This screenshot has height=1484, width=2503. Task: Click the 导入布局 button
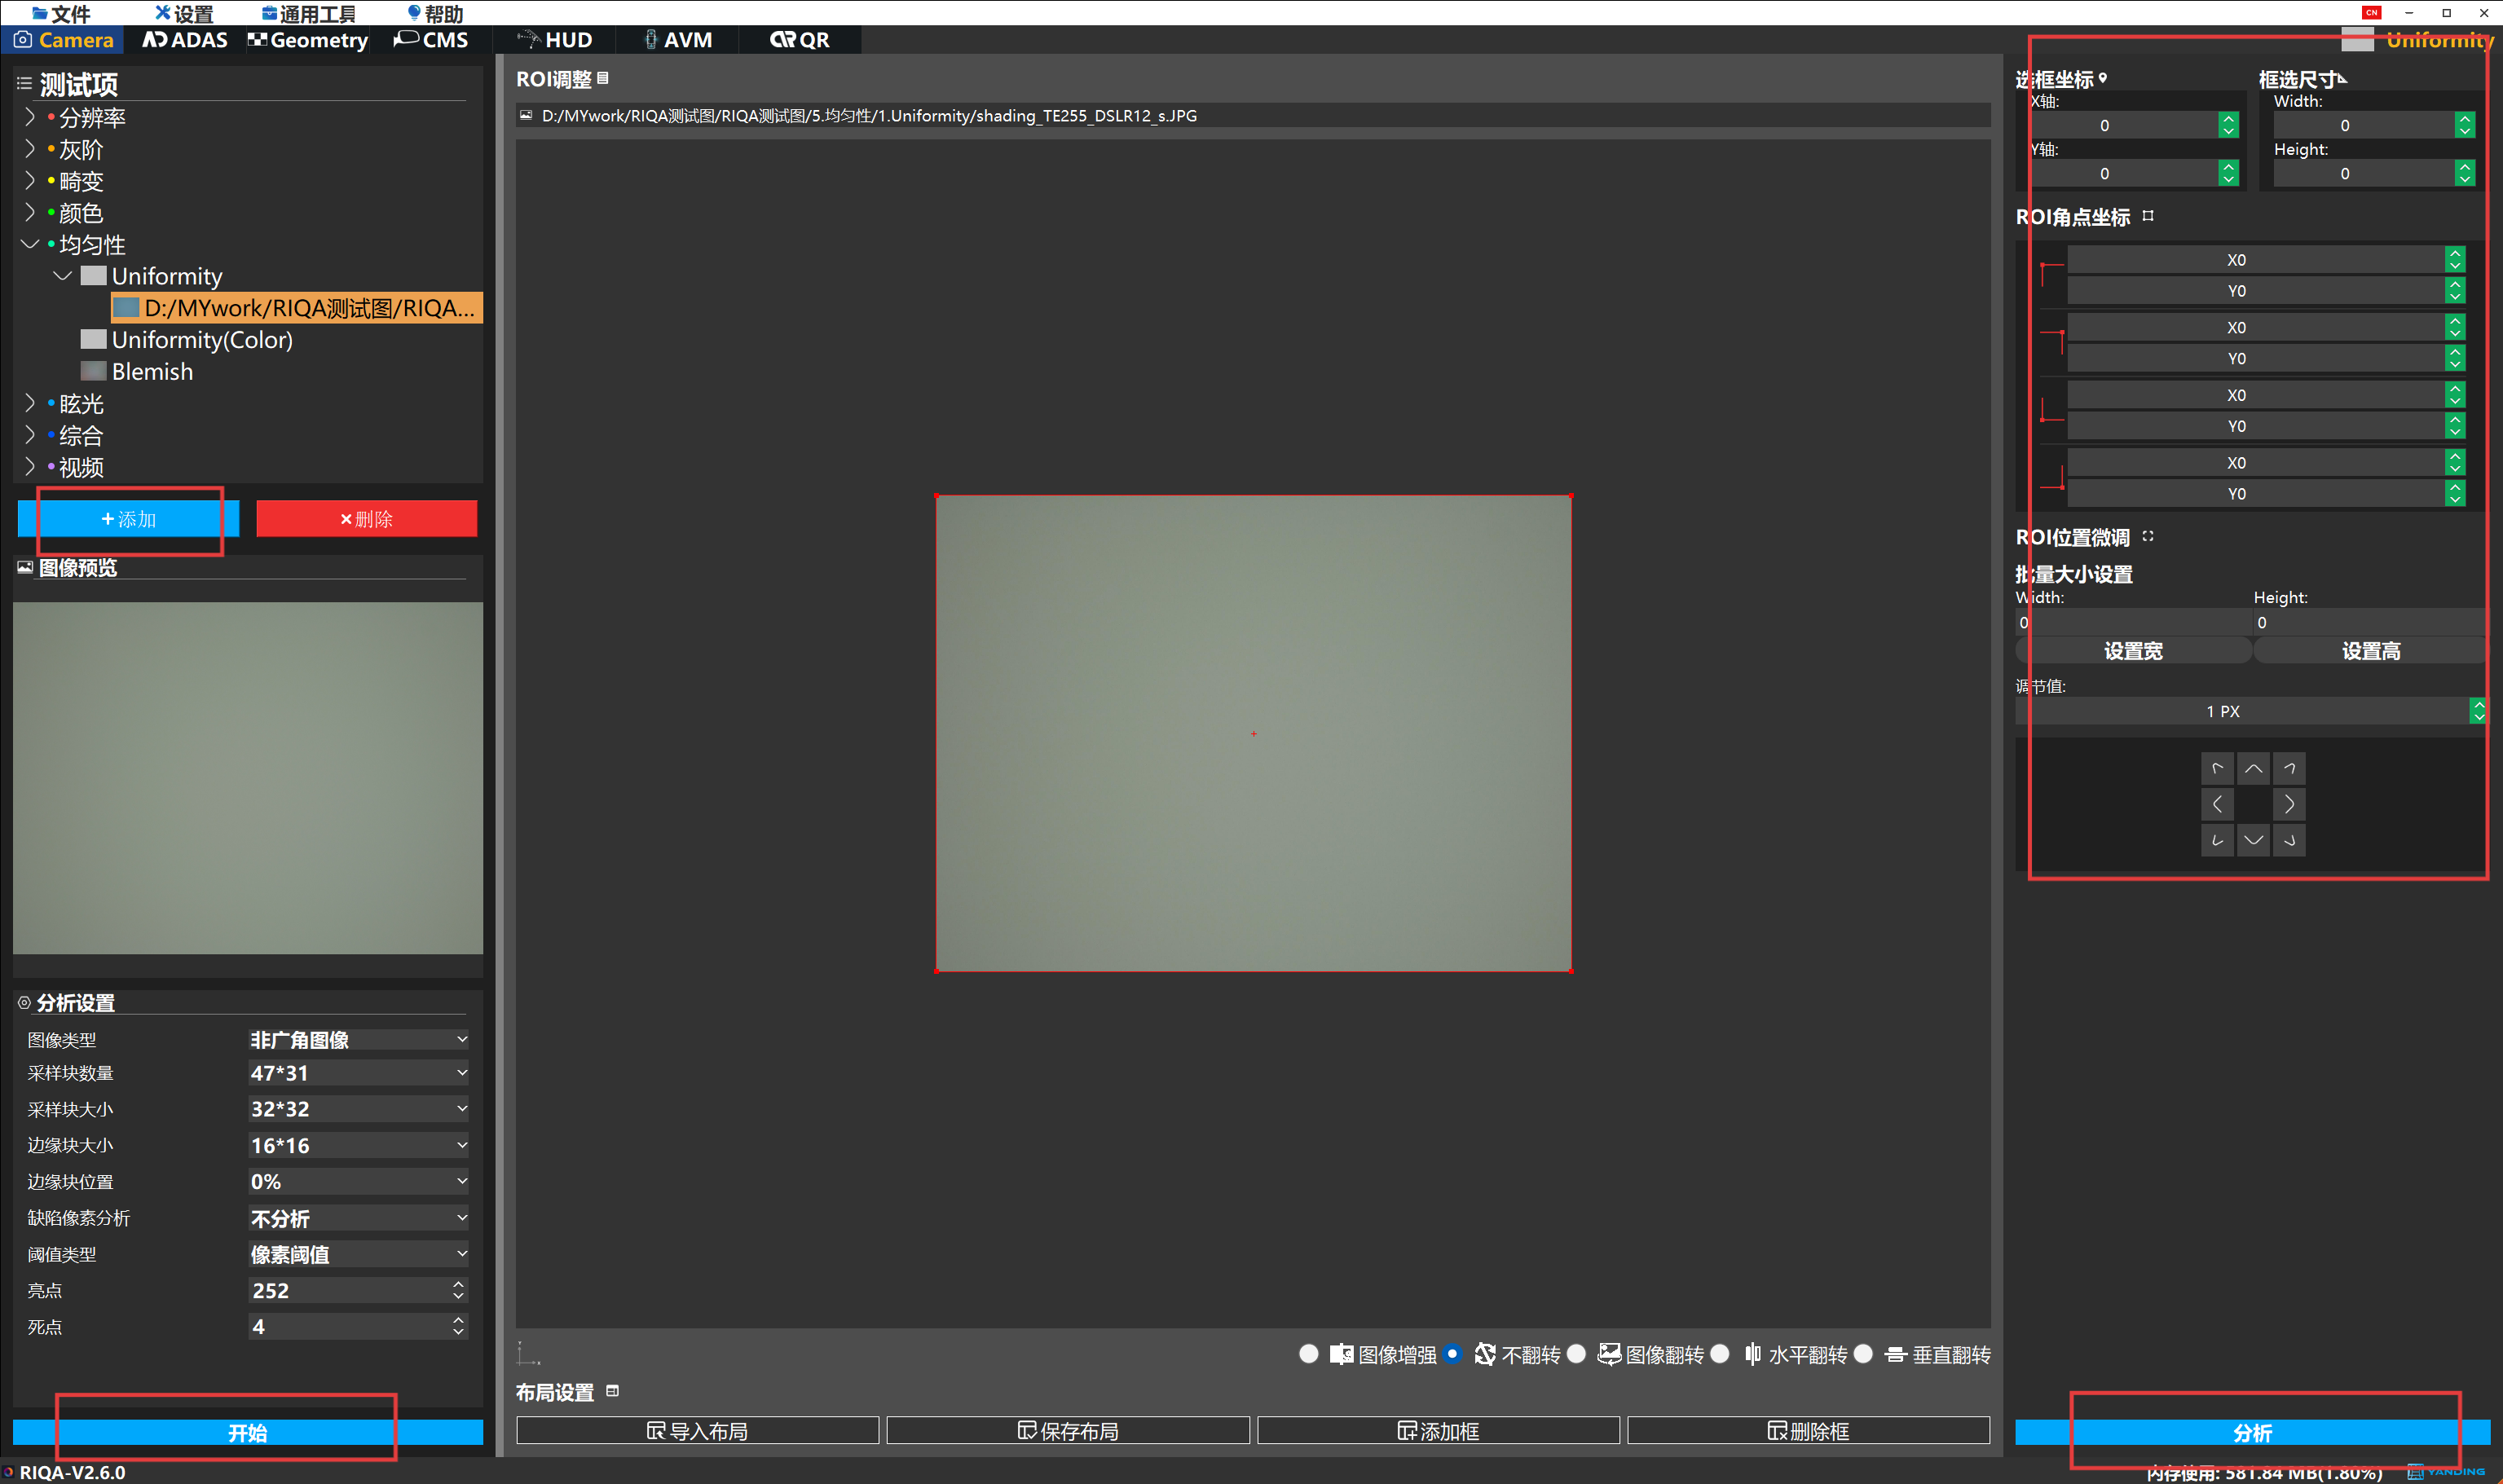[697, 1431]
